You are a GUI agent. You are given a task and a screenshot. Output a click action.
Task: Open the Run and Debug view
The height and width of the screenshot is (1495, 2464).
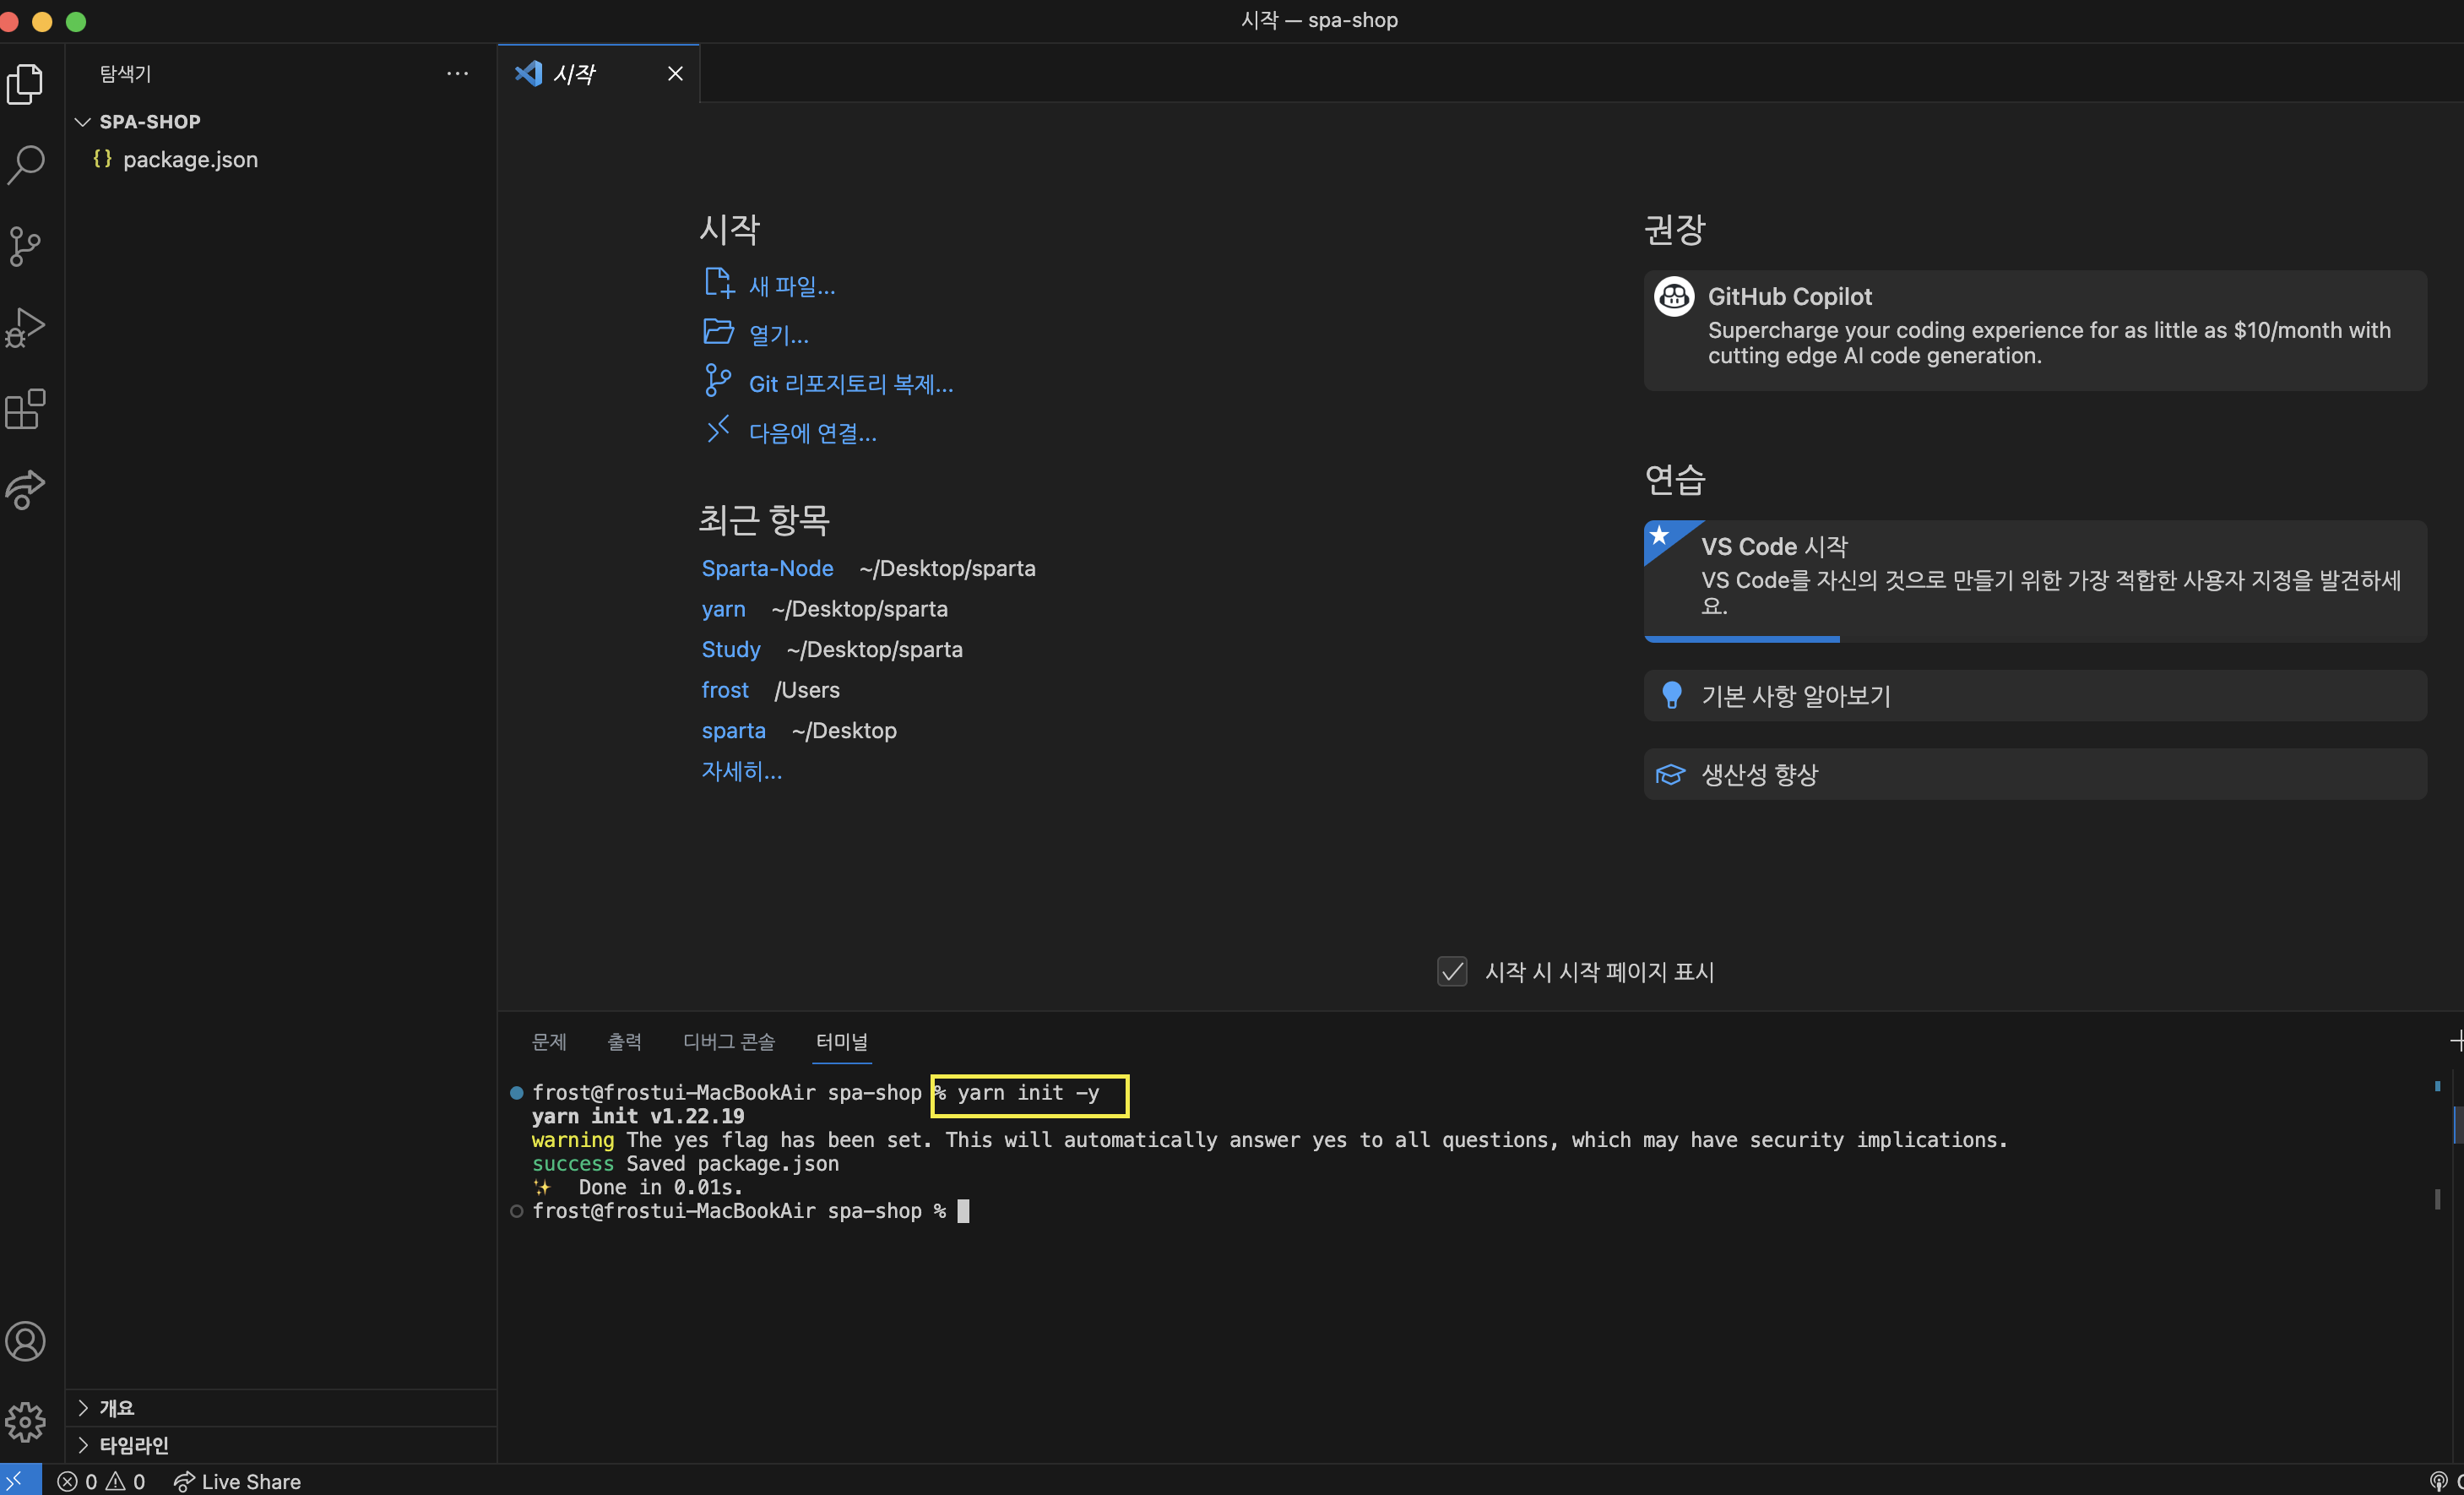pyautogui.click(x=25, y=327)
